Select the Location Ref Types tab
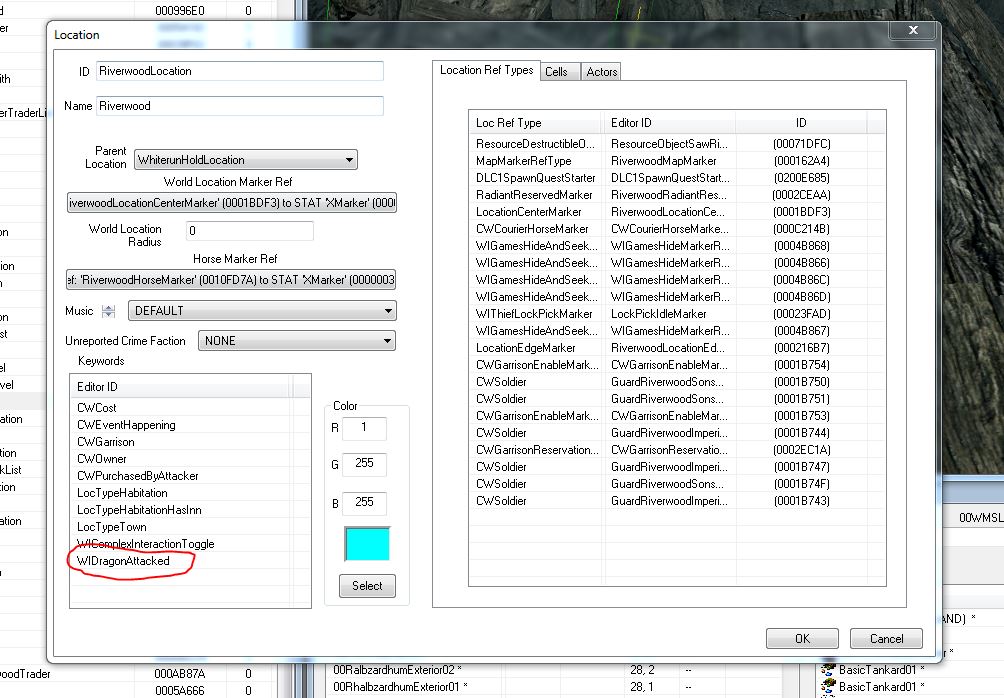The image size is (1004, 698). (x=486, y=70)
